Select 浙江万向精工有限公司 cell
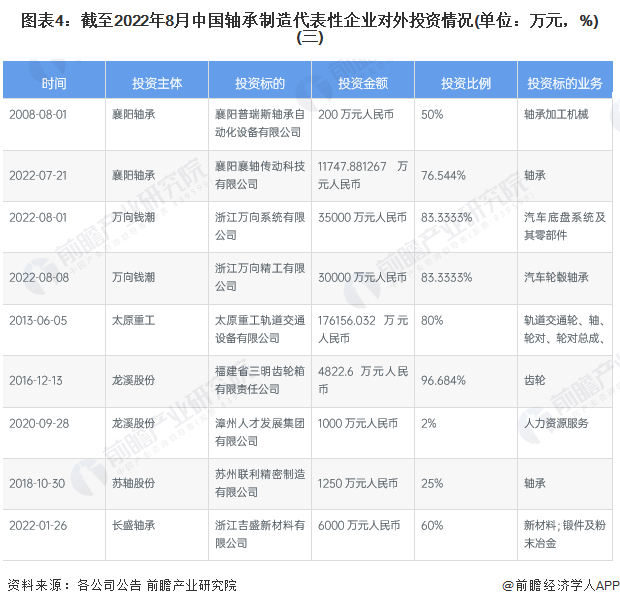The image size is (620, 606). pos(260,278)
